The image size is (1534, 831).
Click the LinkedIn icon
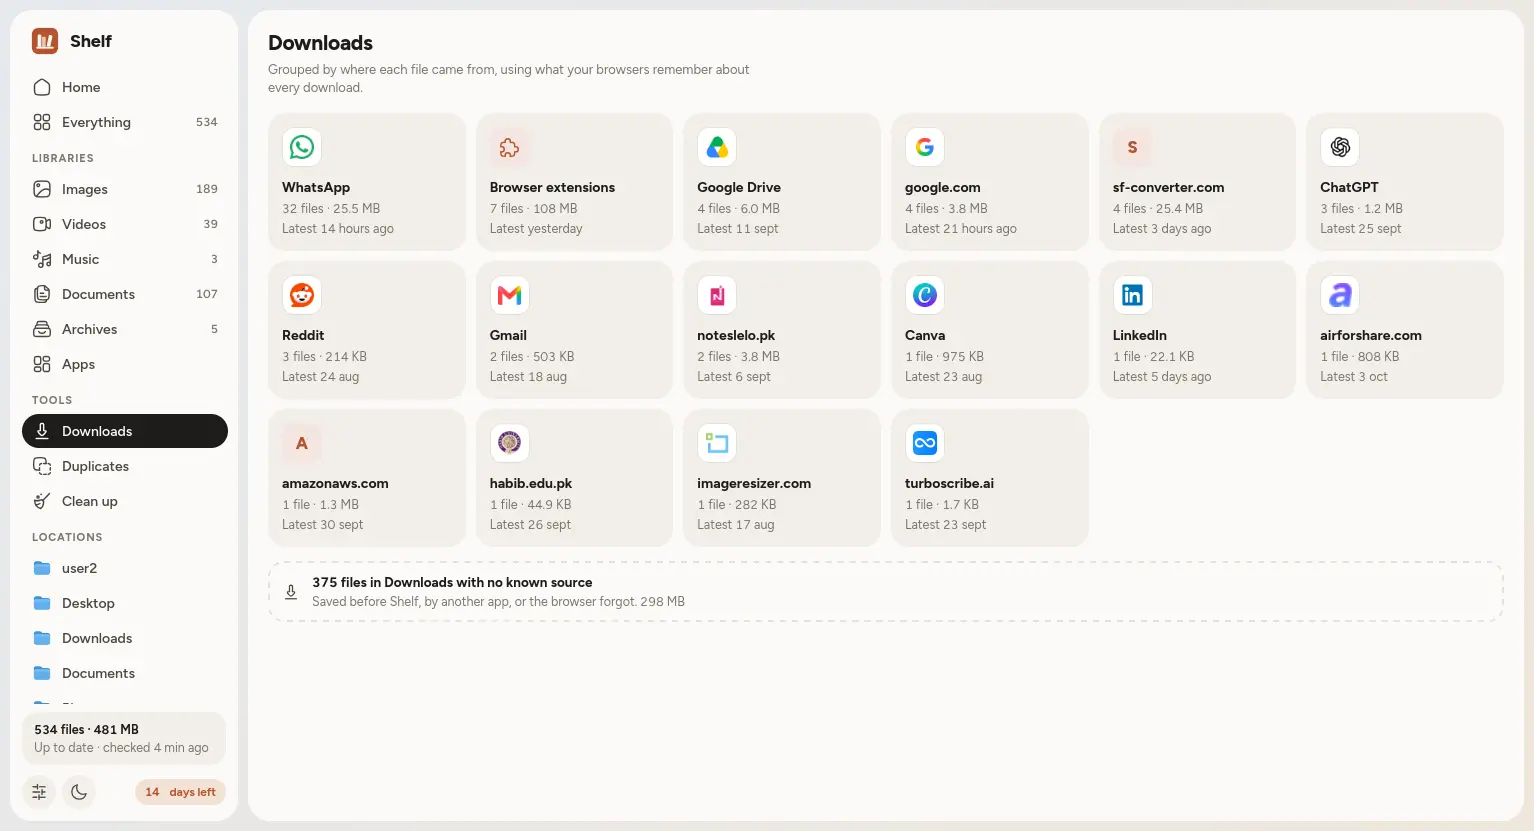tap(1132, 295)
